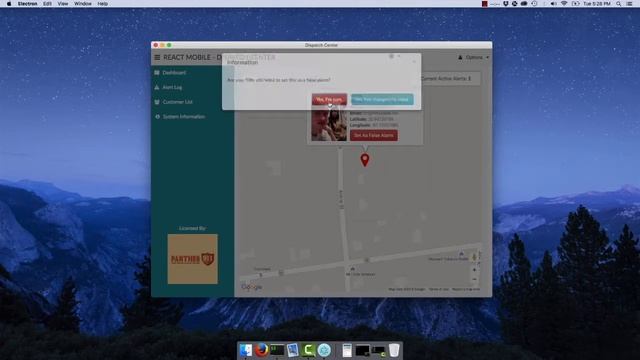Screen dimensions: 640x360
Task: Click the volume icon in menu bar
Action: [553, 4]
